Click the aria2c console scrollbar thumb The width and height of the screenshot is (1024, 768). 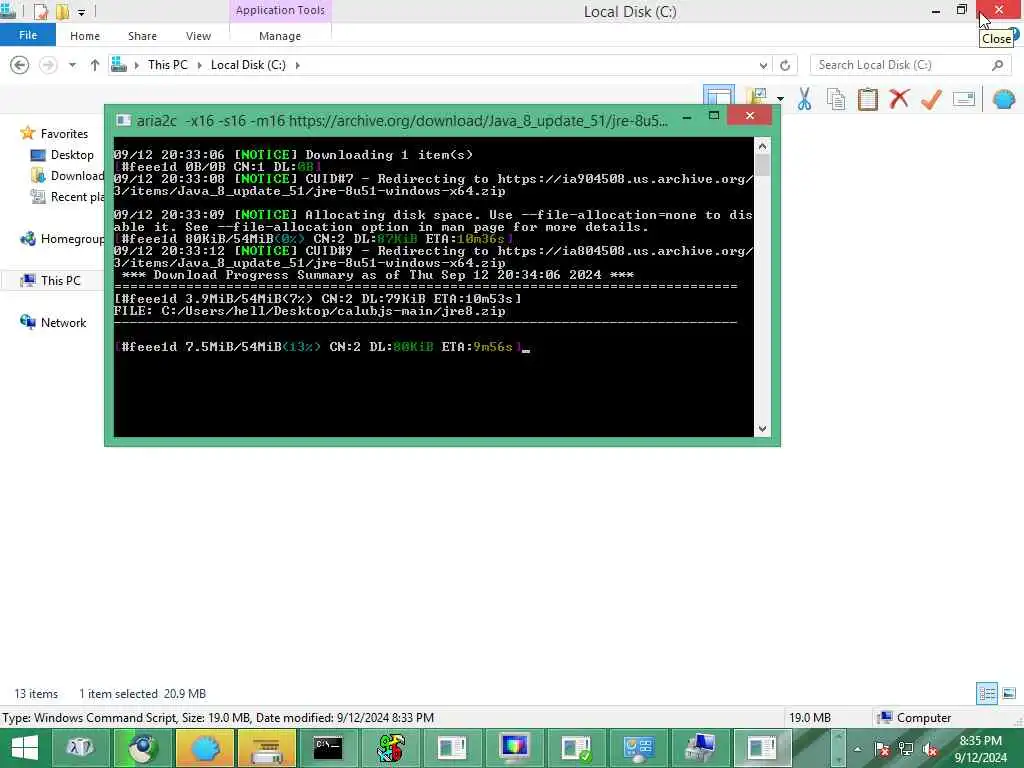[x=762, y=165]
